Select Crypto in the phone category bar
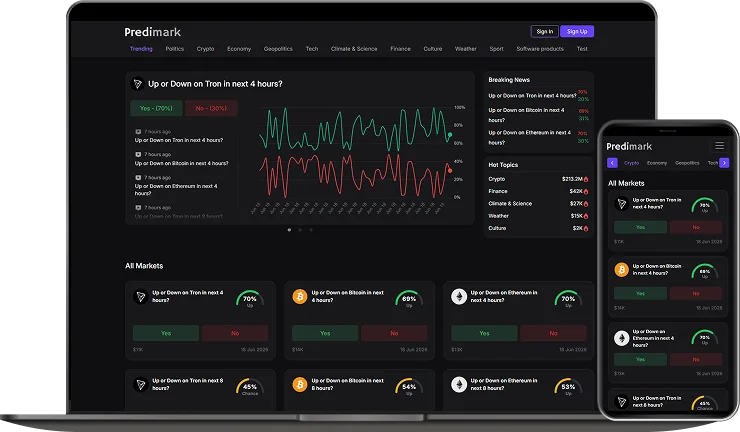 point(631,163)
